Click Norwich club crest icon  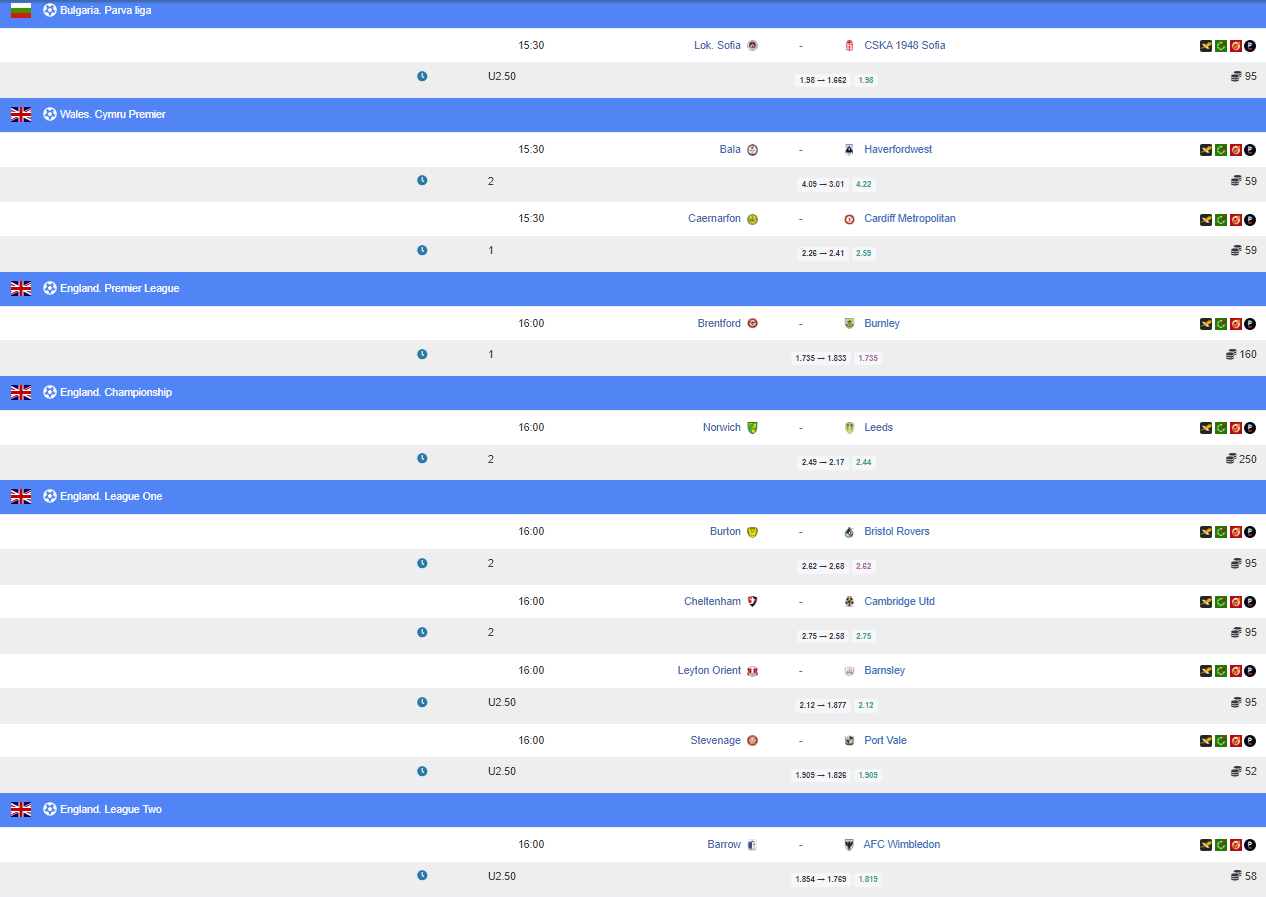(x=752, y=428)
